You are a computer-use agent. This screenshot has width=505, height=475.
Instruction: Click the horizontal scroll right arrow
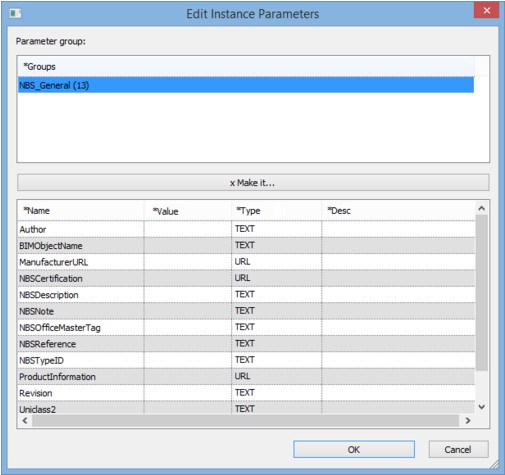pyautogui.click(x=468, y=421)
